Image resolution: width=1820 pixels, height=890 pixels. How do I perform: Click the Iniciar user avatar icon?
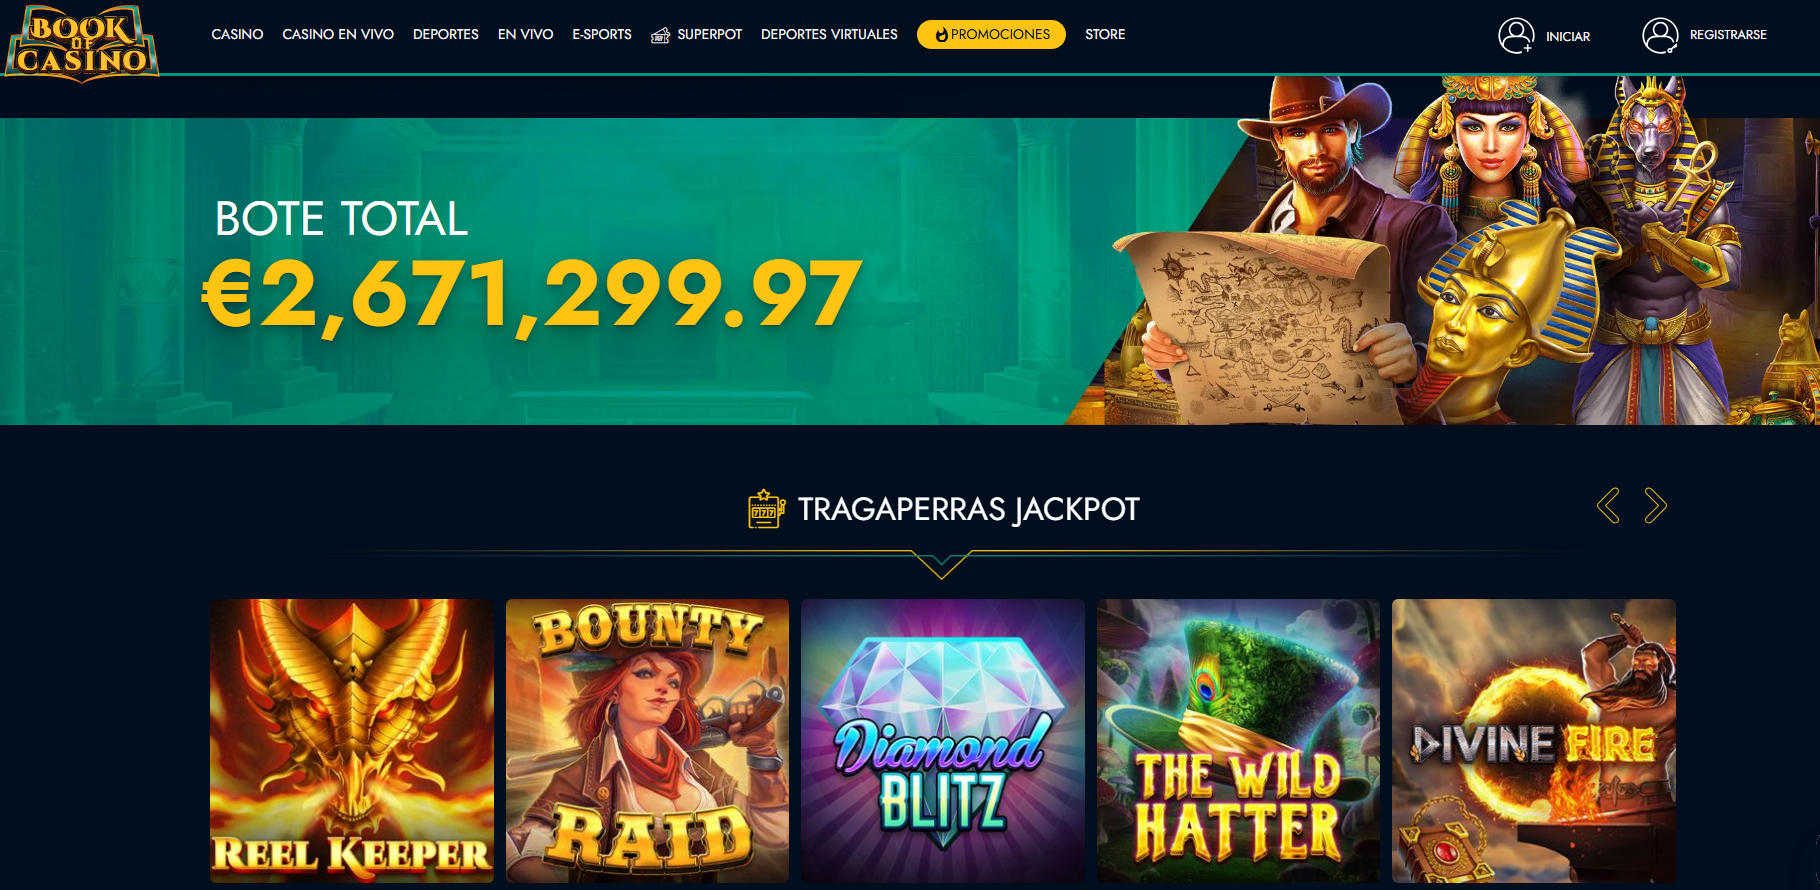(x=1516, y=35)
